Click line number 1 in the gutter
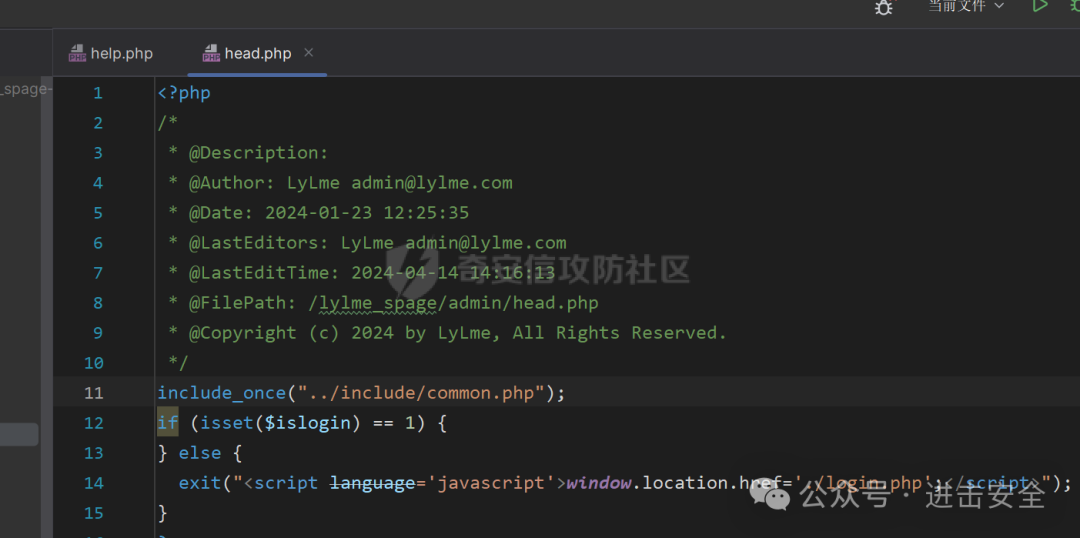The image size is (1080, 538). coord(97,93)
